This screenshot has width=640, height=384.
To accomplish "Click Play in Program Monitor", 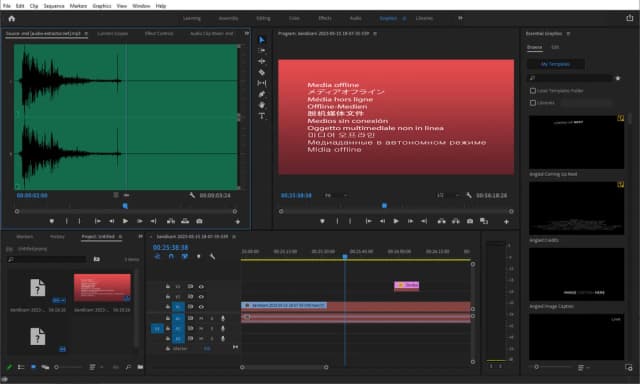I will [x=396, y=221].
